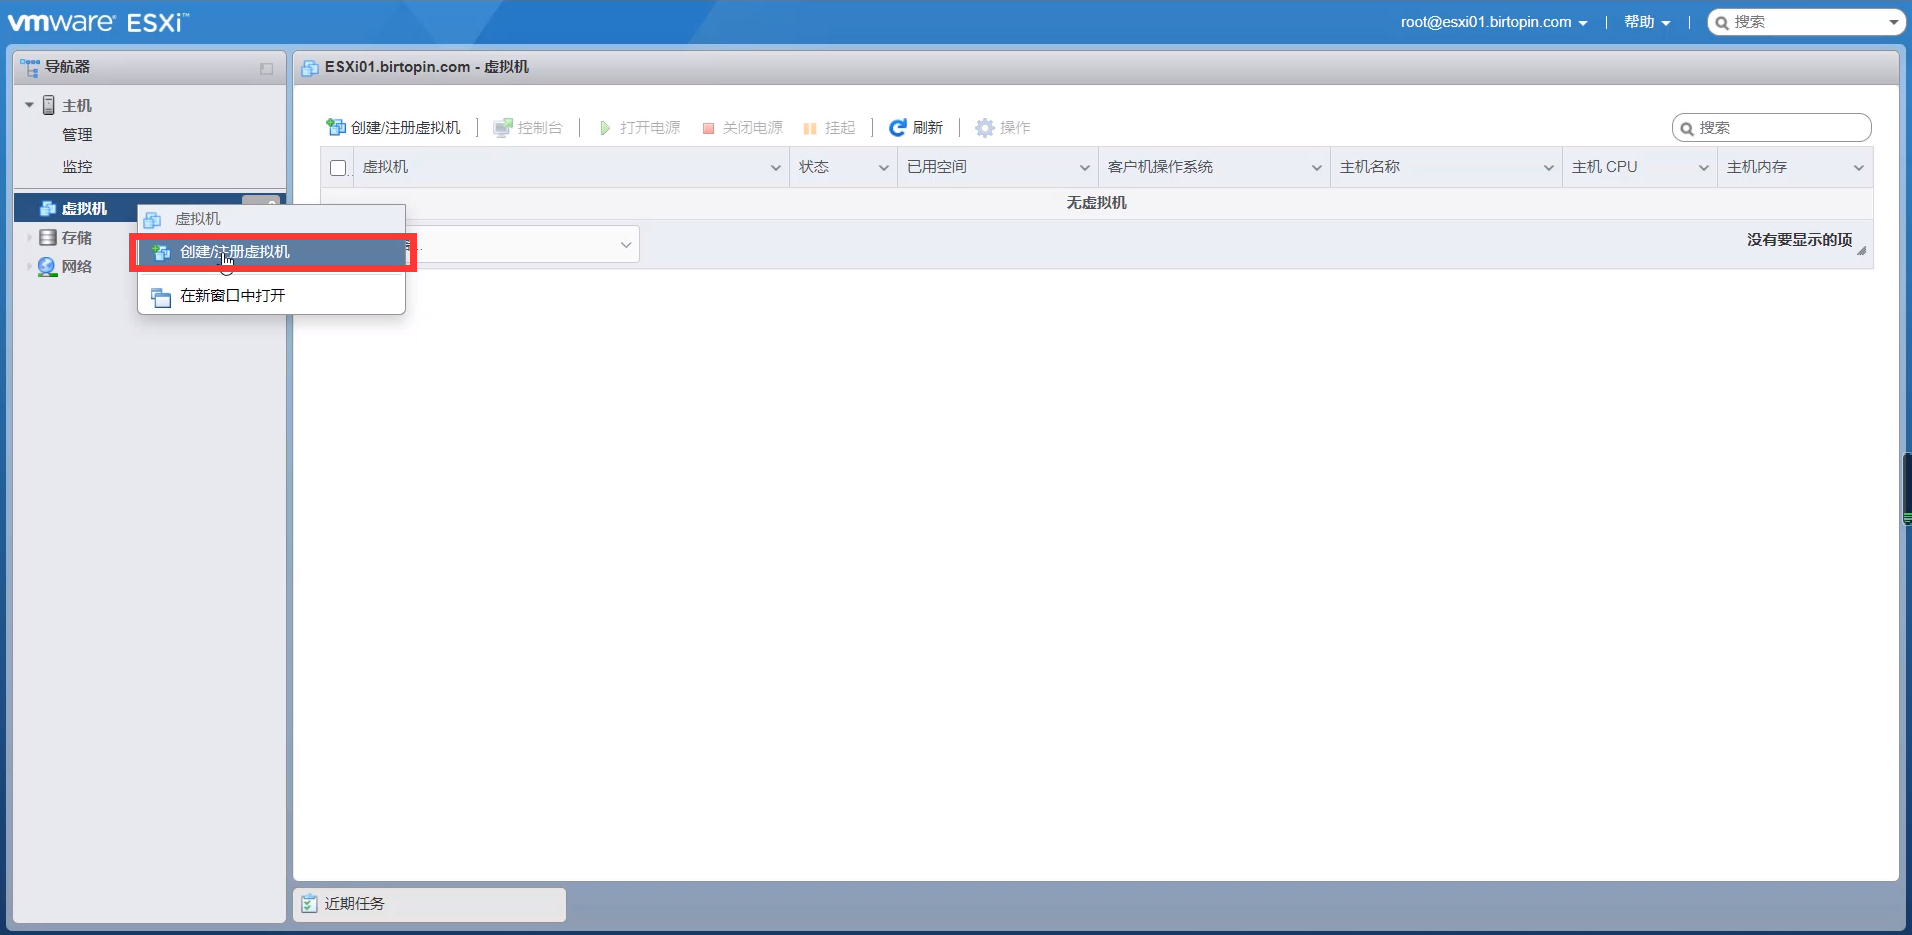Select 存储 in the navigator tree
Screen dimensions: 1912x935
(x=77, y=237)
